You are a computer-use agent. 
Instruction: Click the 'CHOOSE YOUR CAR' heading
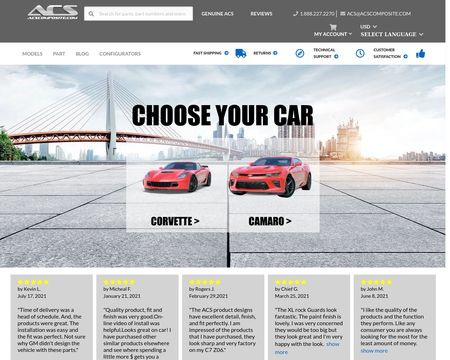pos(223,115)
